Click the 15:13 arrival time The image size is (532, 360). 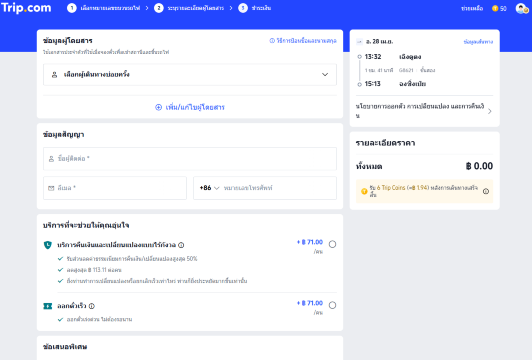pos(373,84)
